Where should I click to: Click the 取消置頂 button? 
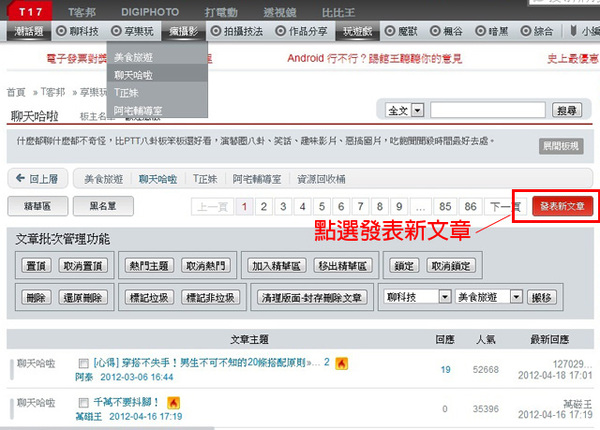83,265
